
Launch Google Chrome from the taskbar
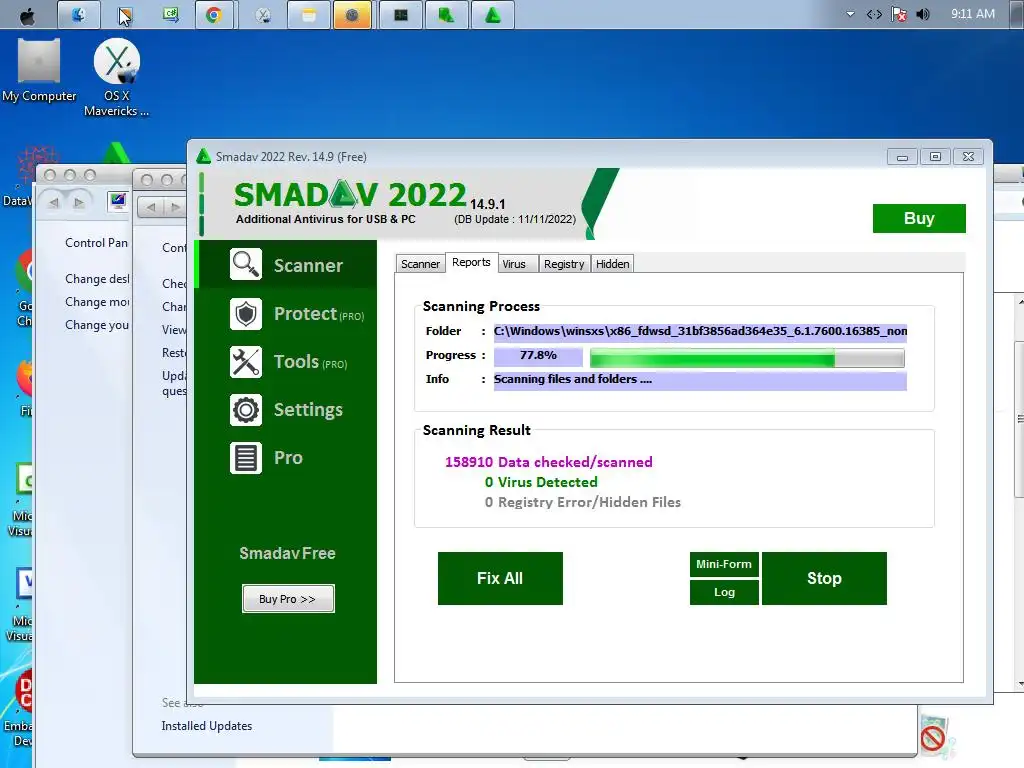pos(214,15)
